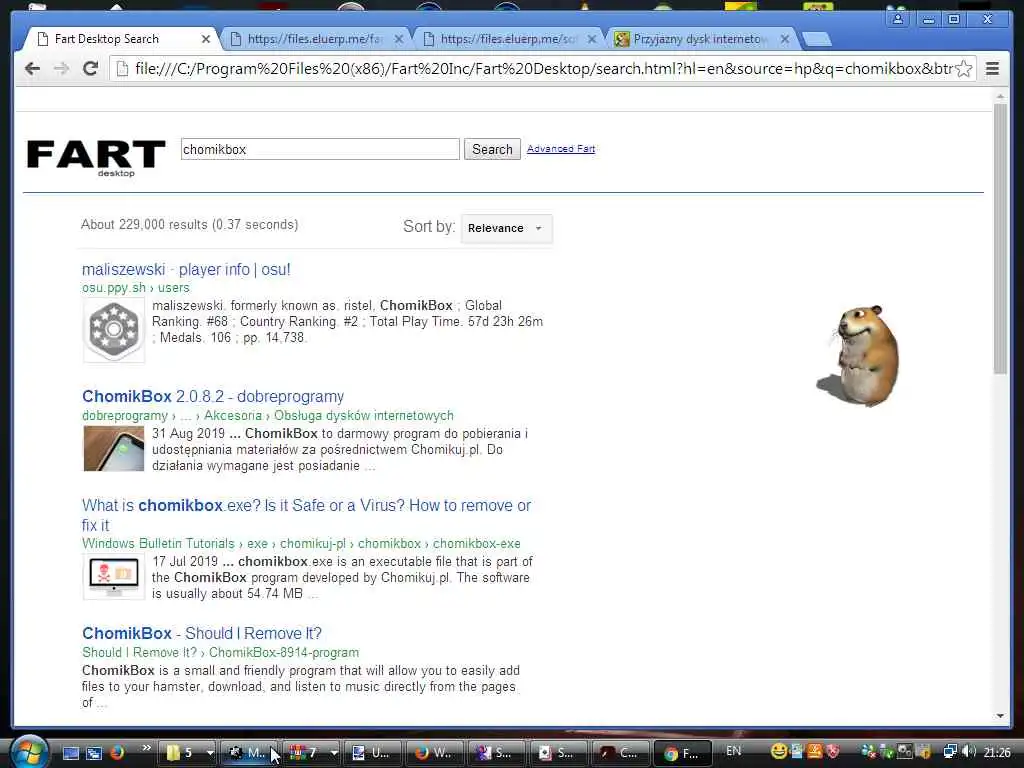
Task: Close the 'Przyjazny dysk internetowy' tab
Action: click(x=785, y=39)
